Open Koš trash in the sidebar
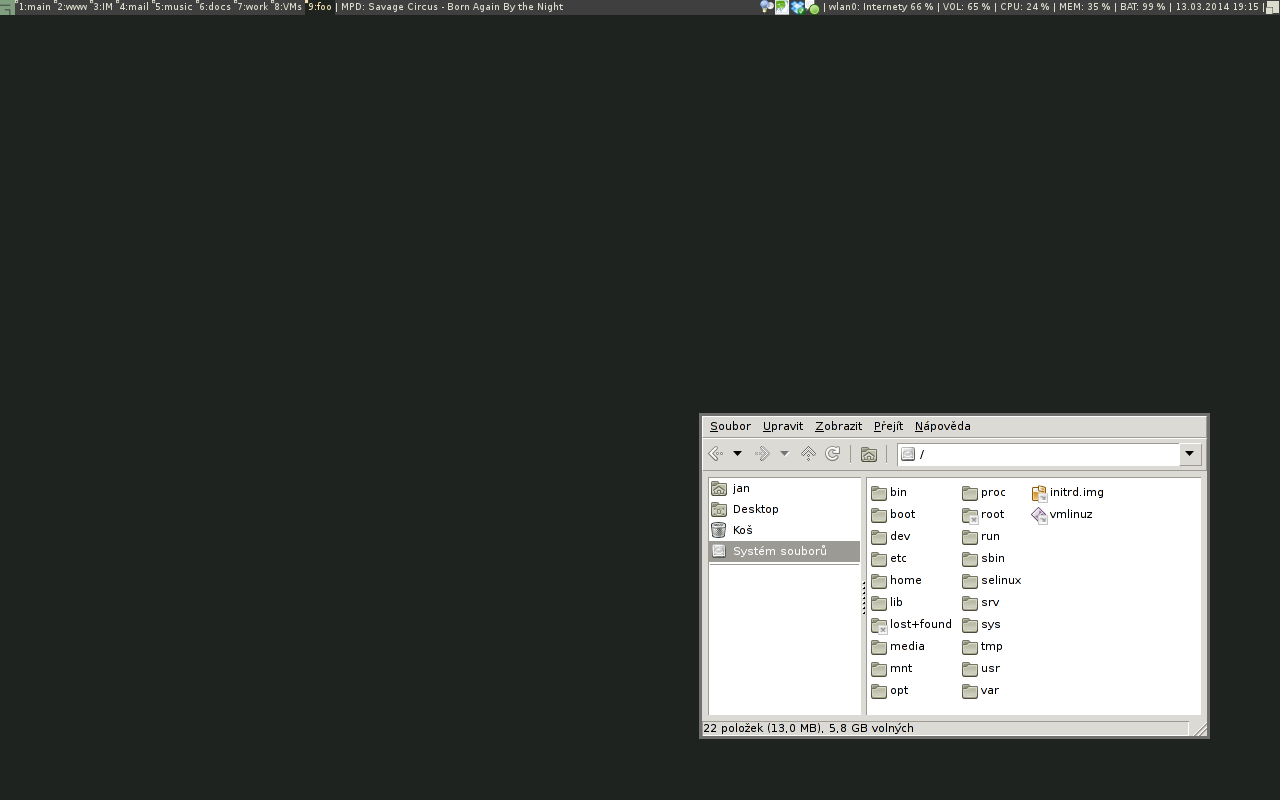Screen dimensions: 1280x800 click(x=784, y=530)
